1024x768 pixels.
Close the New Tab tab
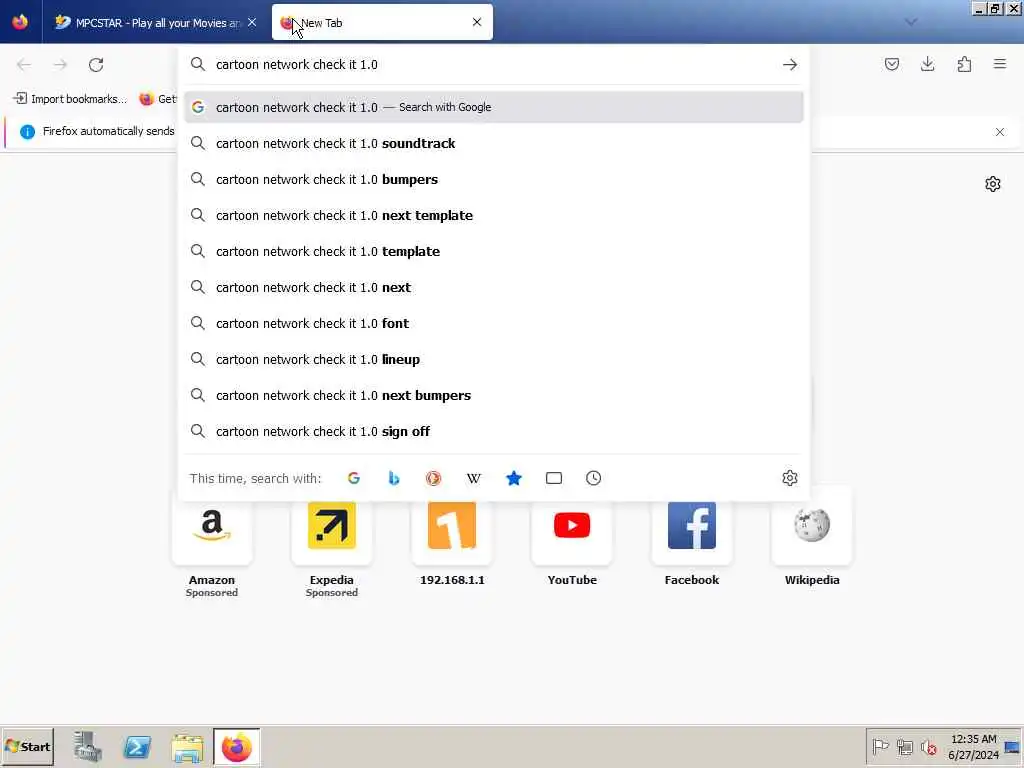(477, 22)
